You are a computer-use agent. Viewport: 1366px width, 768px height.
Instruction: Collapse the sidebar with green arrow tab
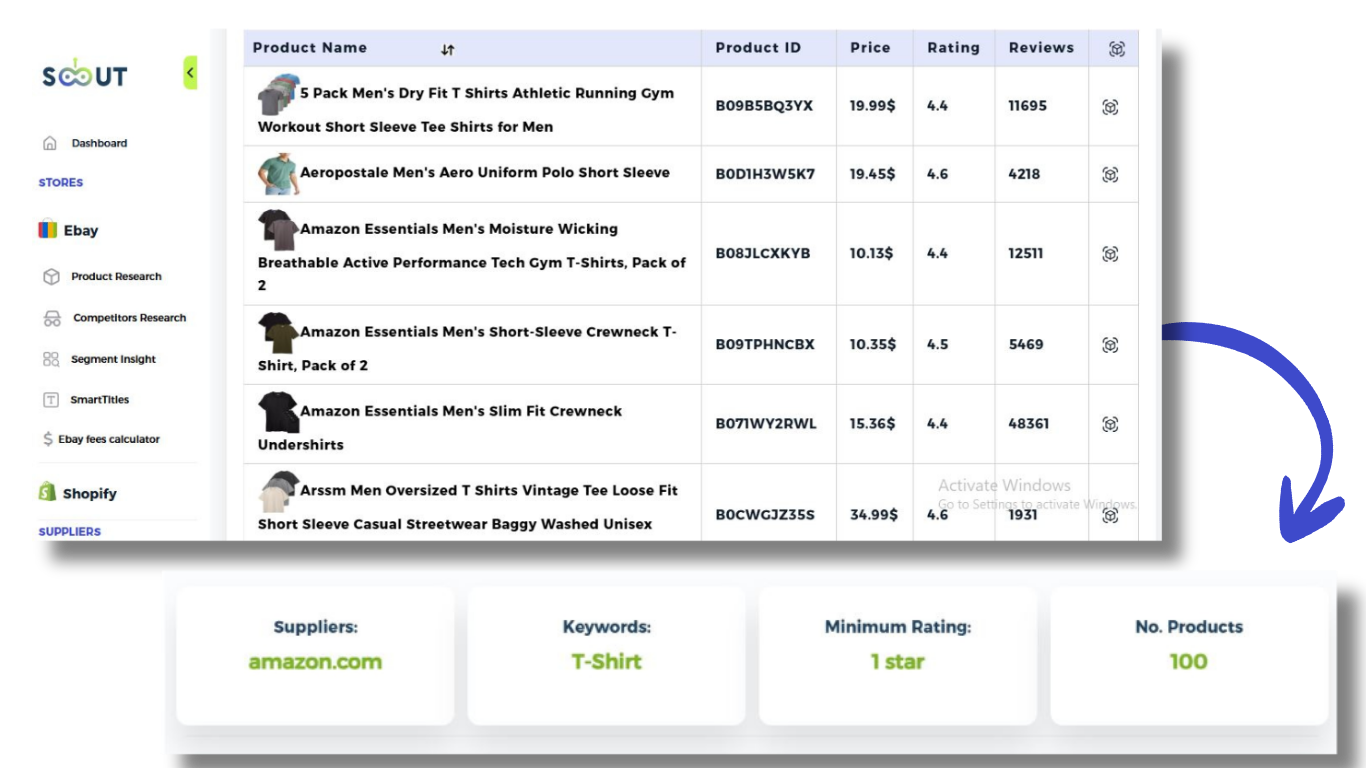190,73
